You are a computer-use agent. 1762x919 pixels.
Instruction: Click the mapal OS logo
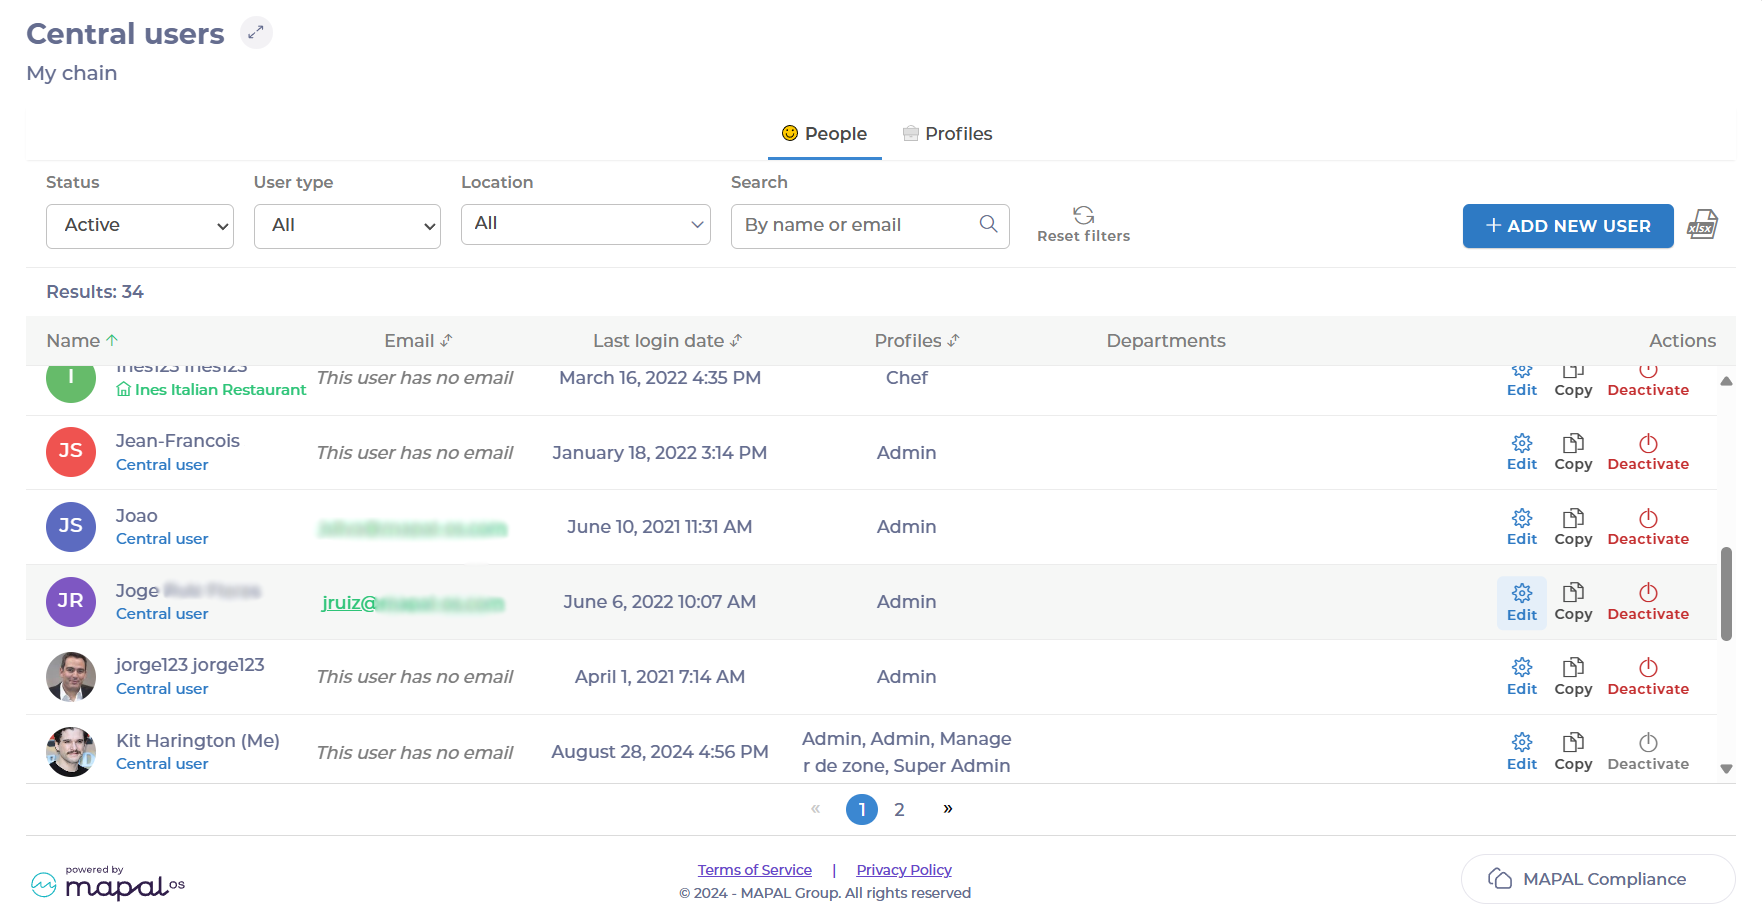click(108, 882)
